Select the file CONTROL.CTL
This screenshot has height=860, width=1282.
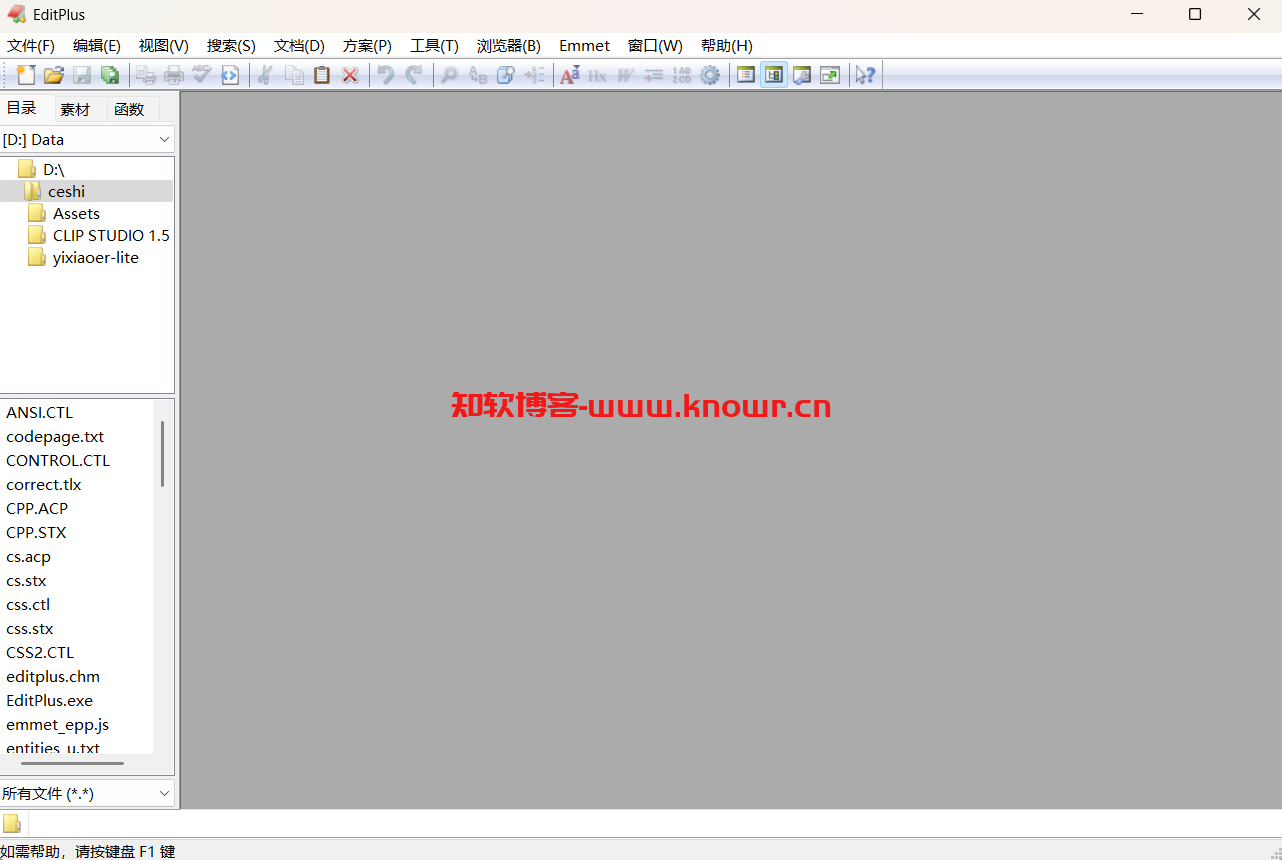[58, 461]
